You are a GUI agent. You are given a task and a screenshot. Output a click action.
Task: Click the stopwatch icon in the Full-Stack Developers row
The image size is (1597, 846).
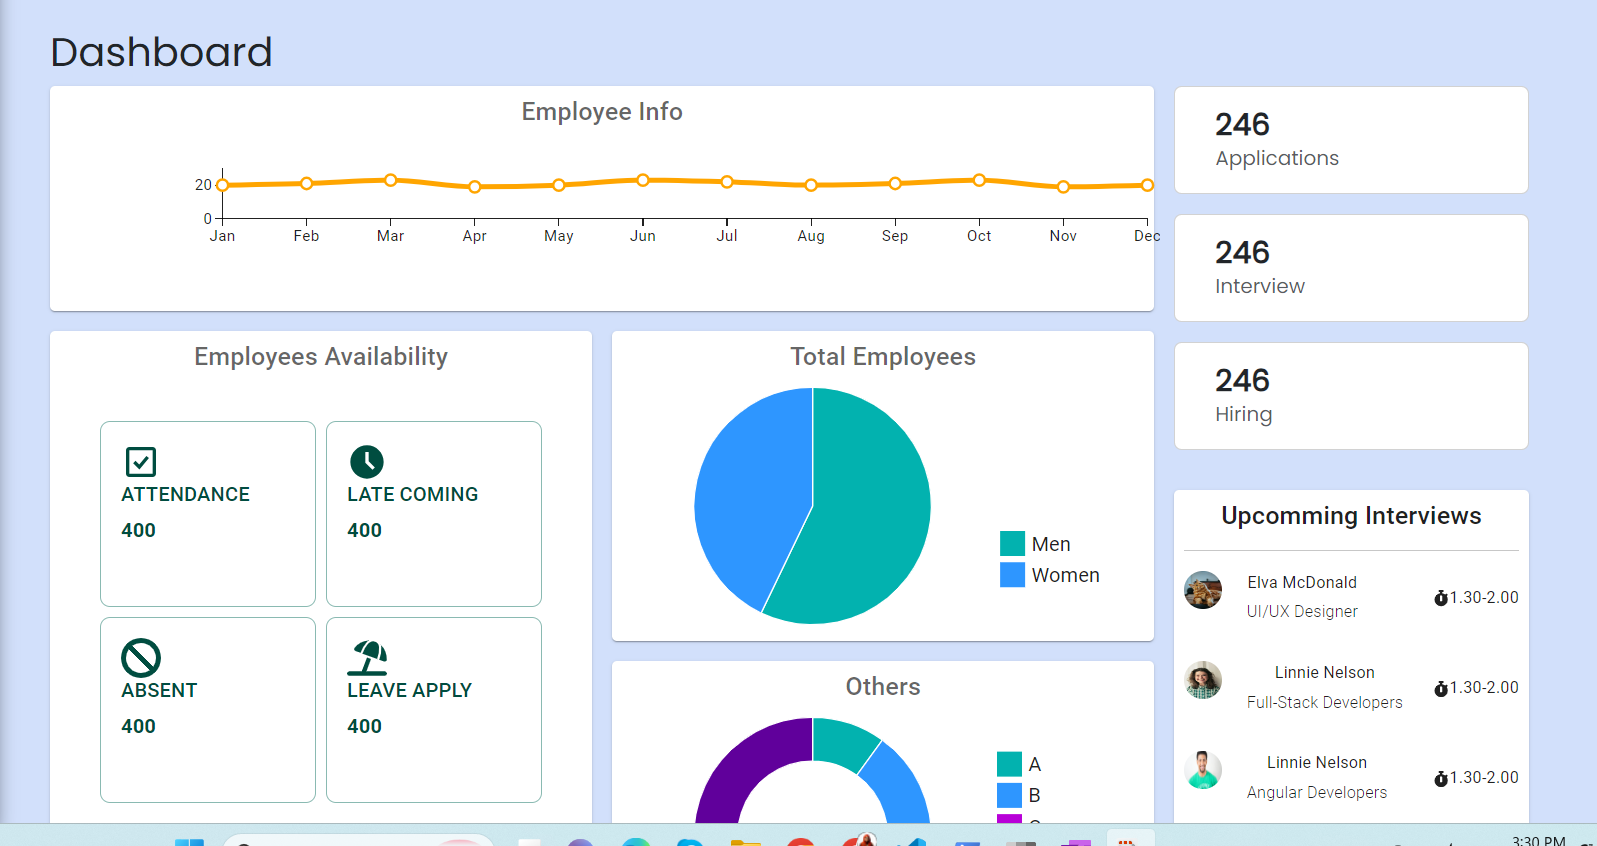1441,688
